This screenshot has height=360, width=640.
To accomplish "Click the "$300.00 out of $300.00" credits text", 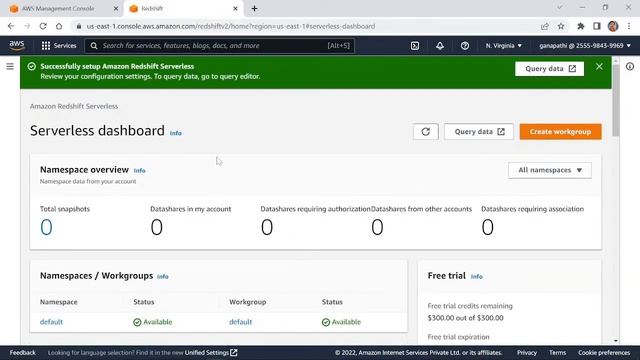I will 465,318.
